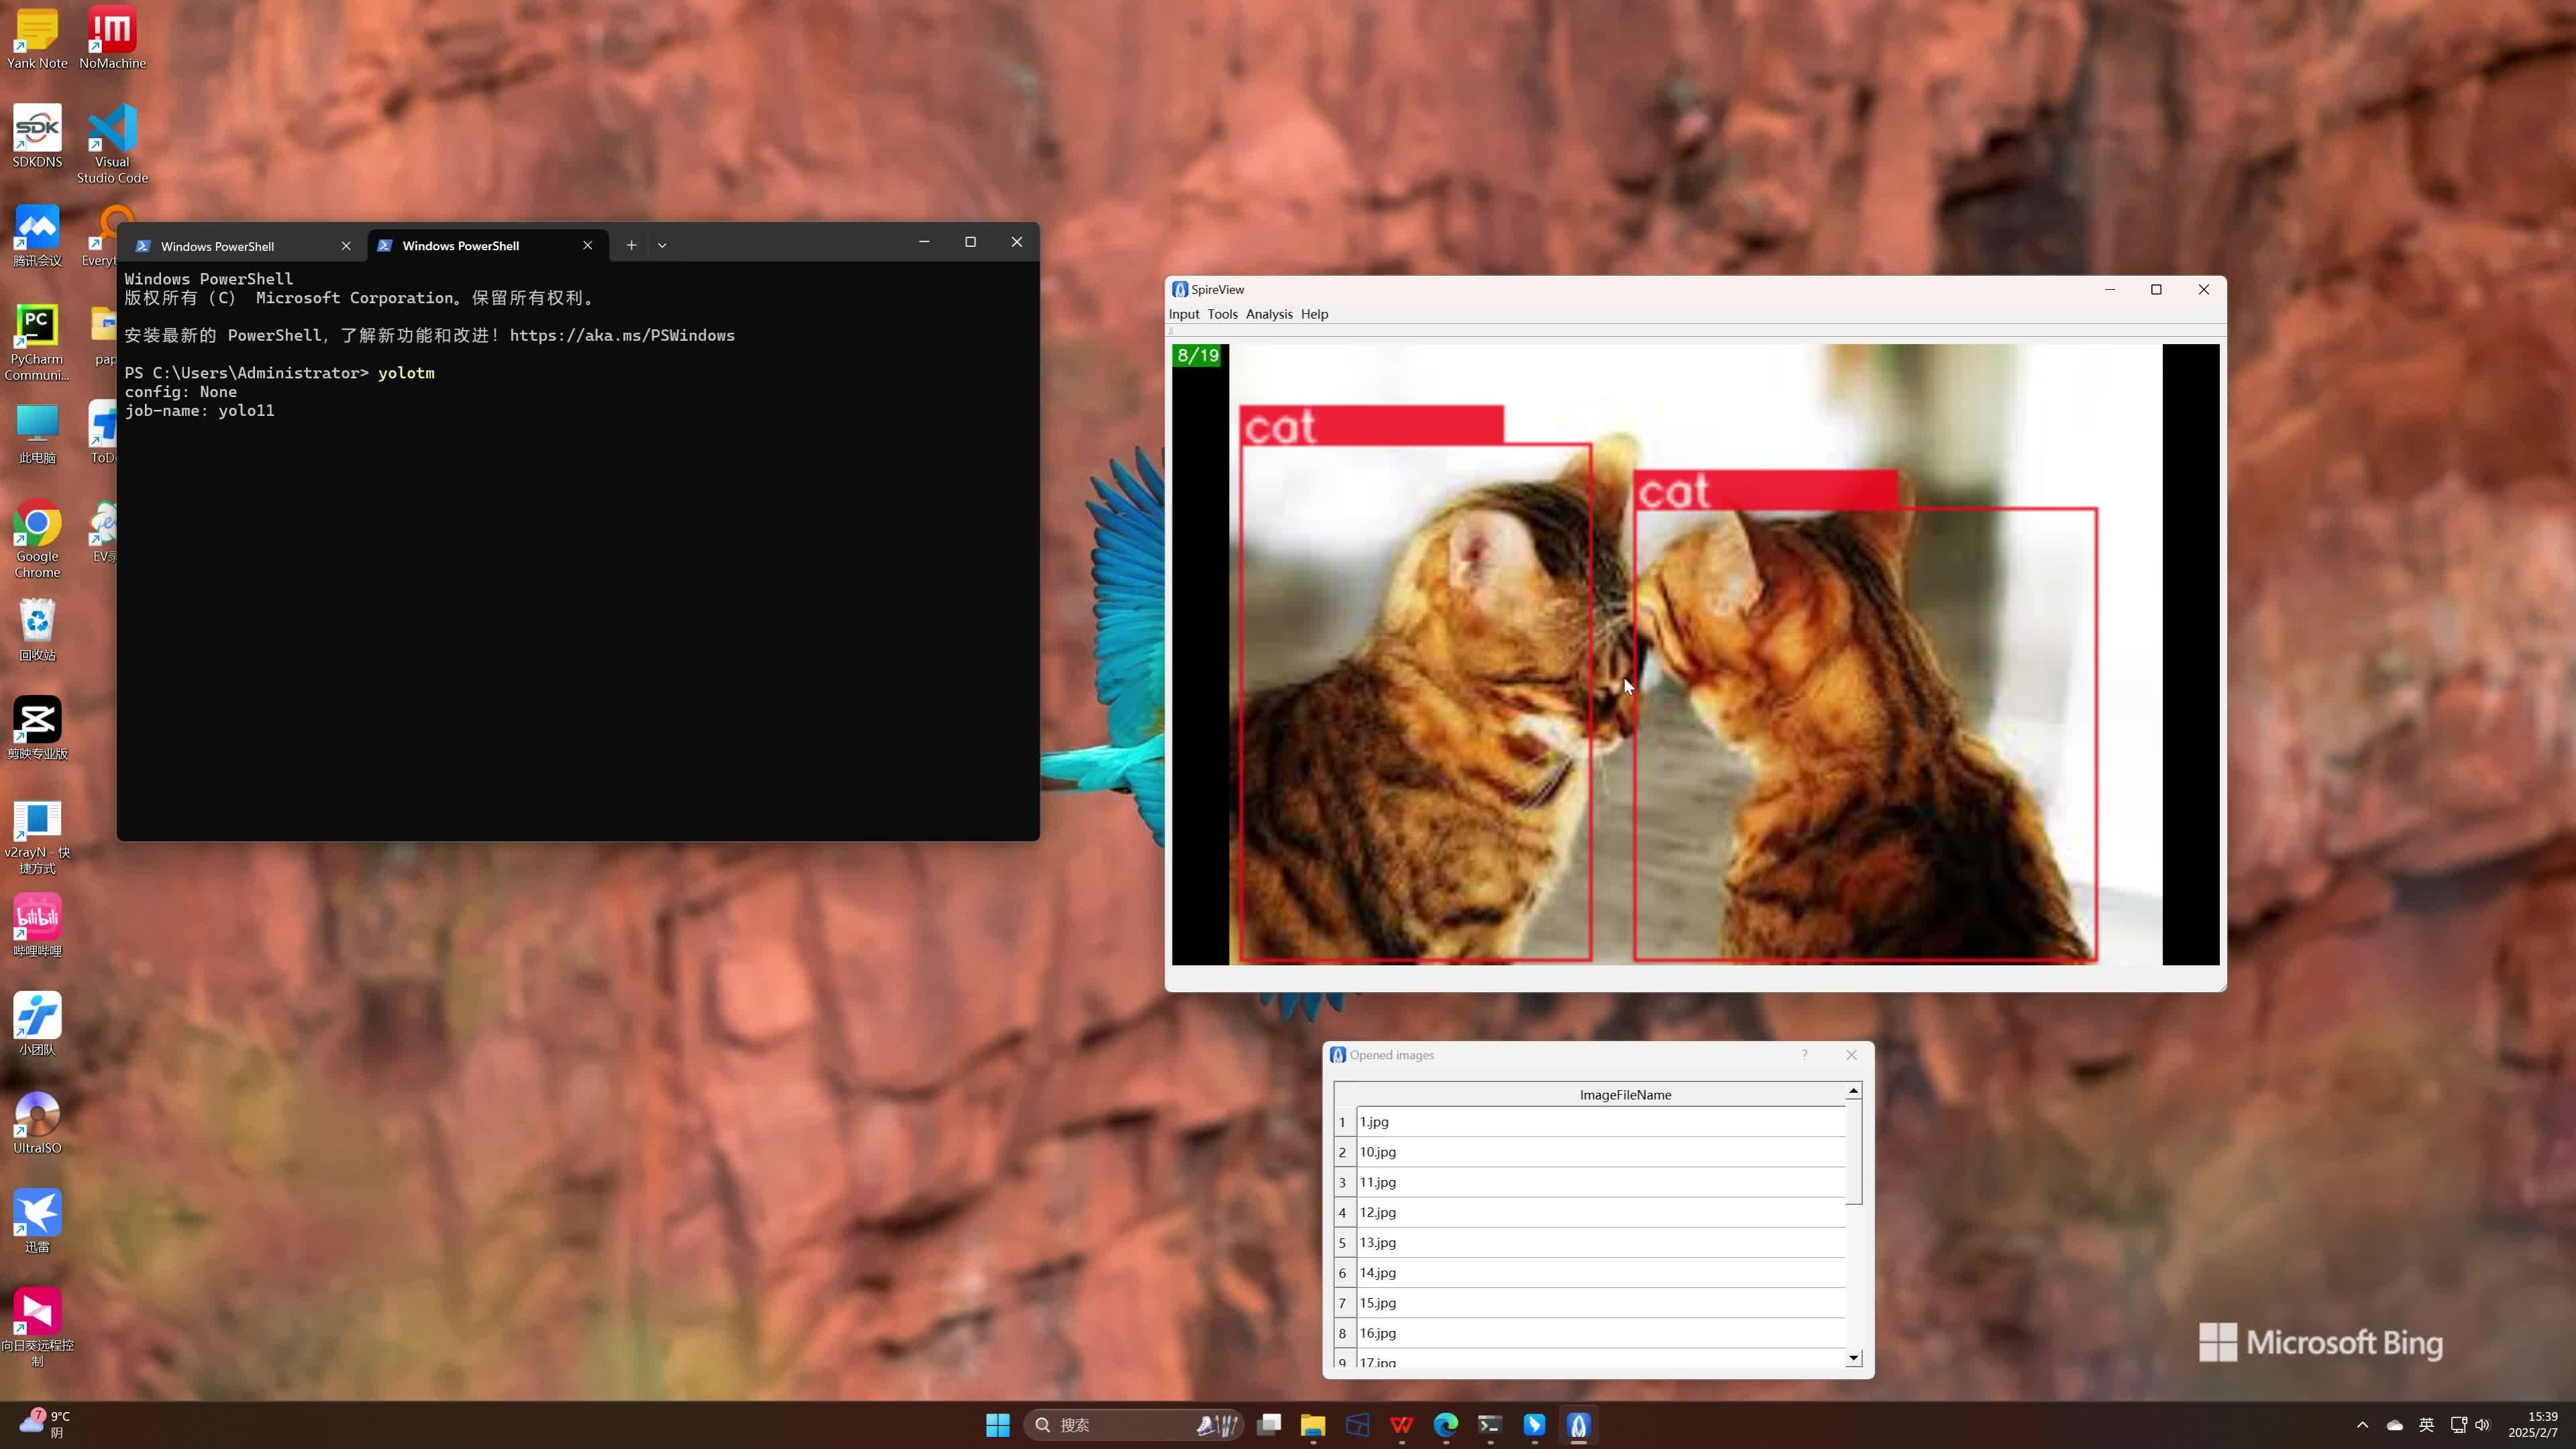The width and height of the screenshot is (2576, 1449).
Task: Expand the terminal new-tab profile dropdown
Action: click(x=662, y=245)
